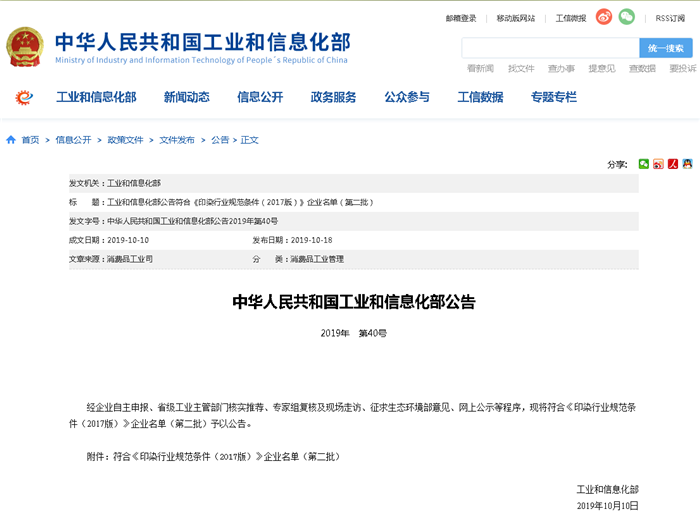Share article via red Renren share icon
Viewport: 700px width, 522px height.
coord(673,164)
